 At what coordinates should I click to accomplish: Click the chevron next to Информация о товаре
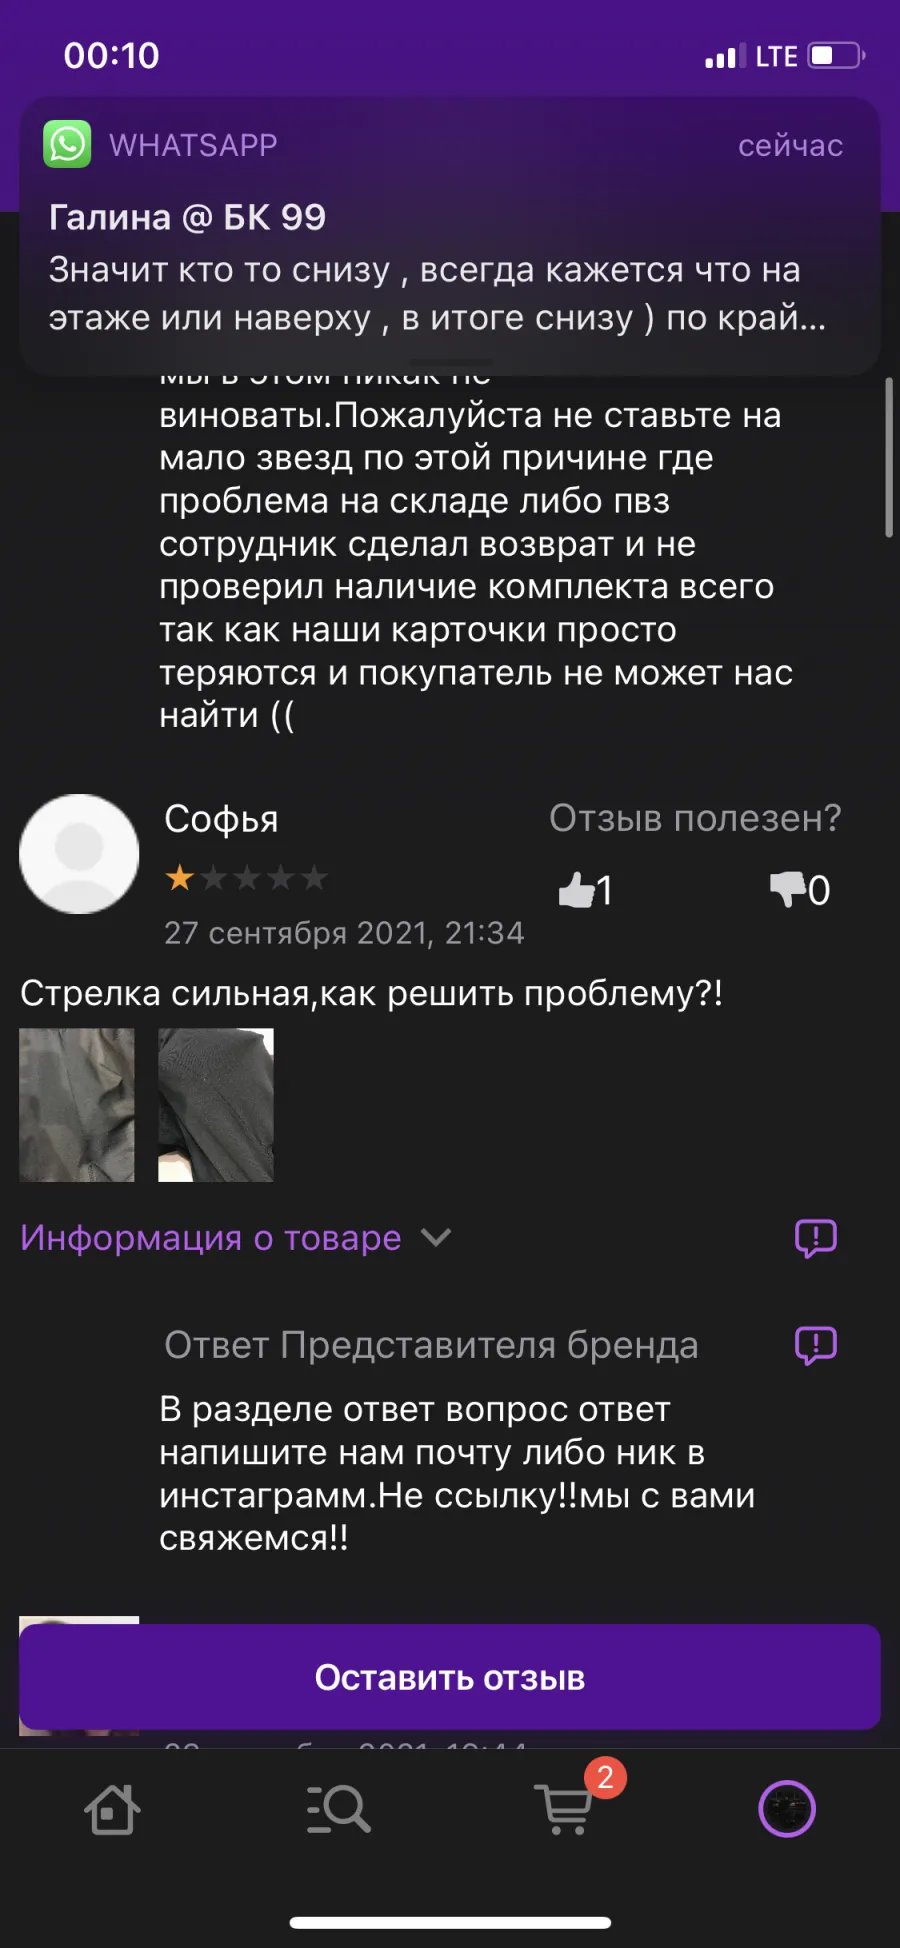(436, 1238)
